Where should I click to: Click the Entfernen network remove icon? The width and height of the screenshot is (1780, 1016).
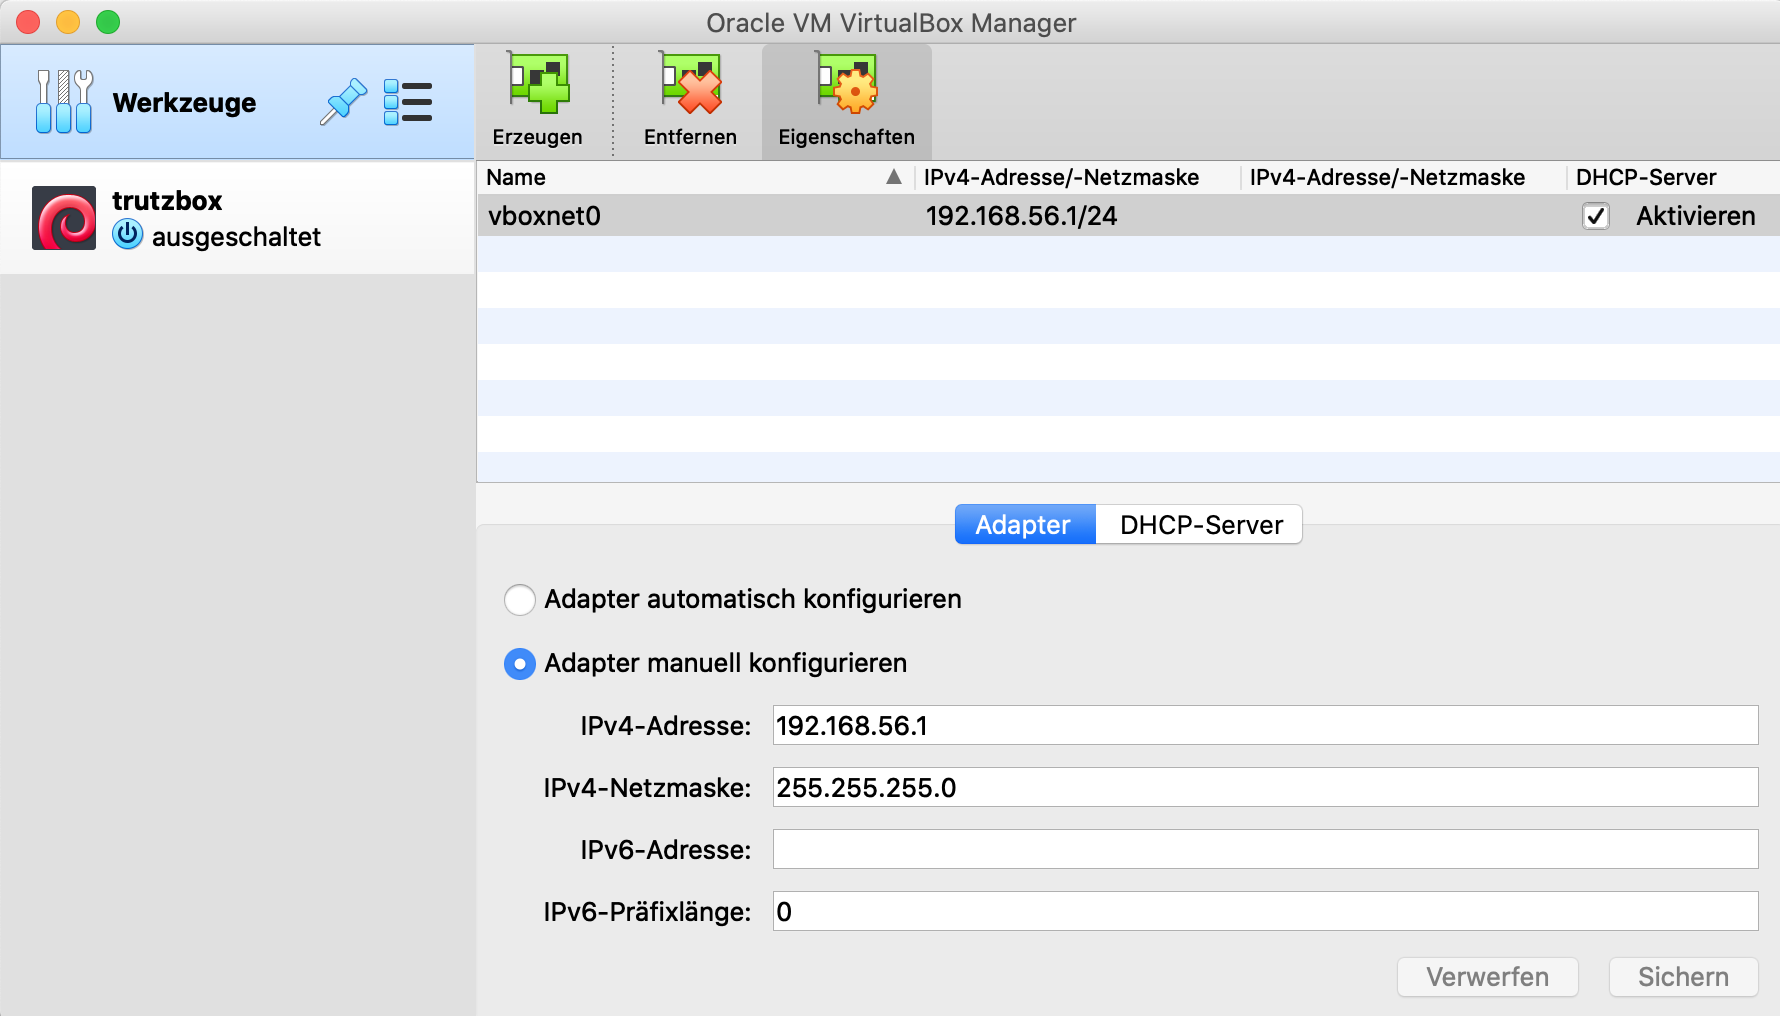(x=690, y=84)
